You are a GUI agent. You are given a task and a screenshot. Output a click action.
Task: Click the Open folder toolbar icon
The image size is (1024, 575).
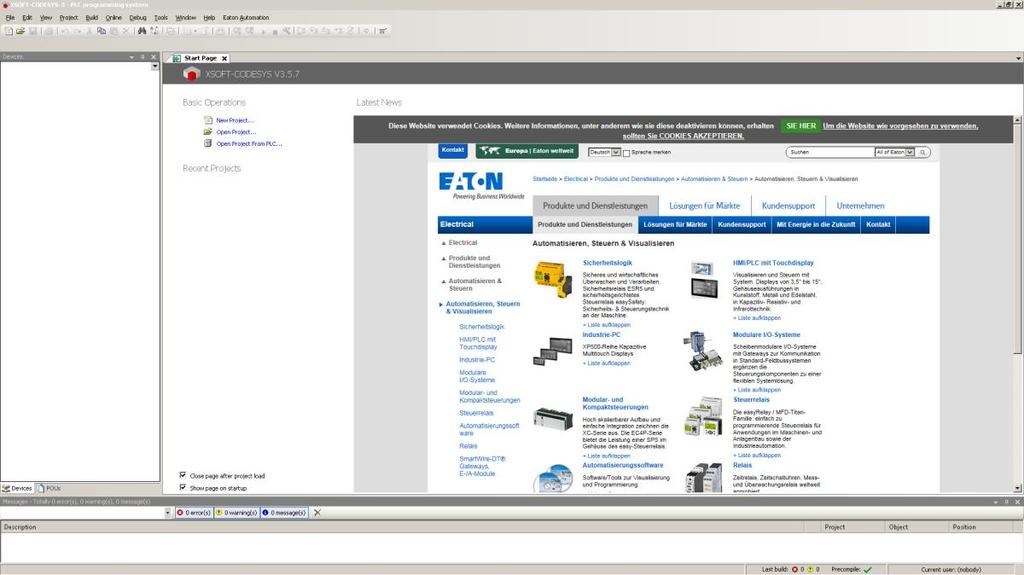(20, 31)
